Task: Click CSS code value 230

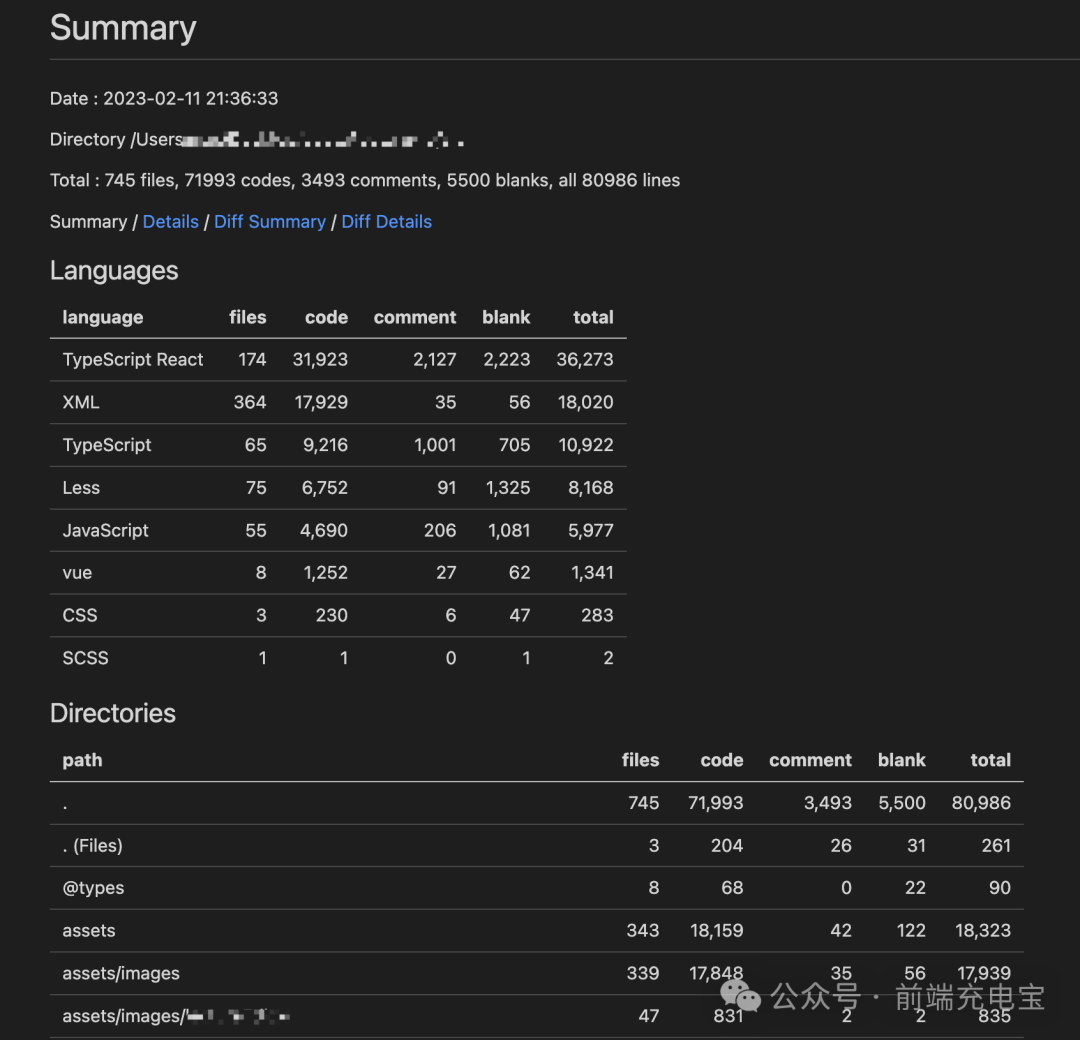Action: tap(331, 615)
